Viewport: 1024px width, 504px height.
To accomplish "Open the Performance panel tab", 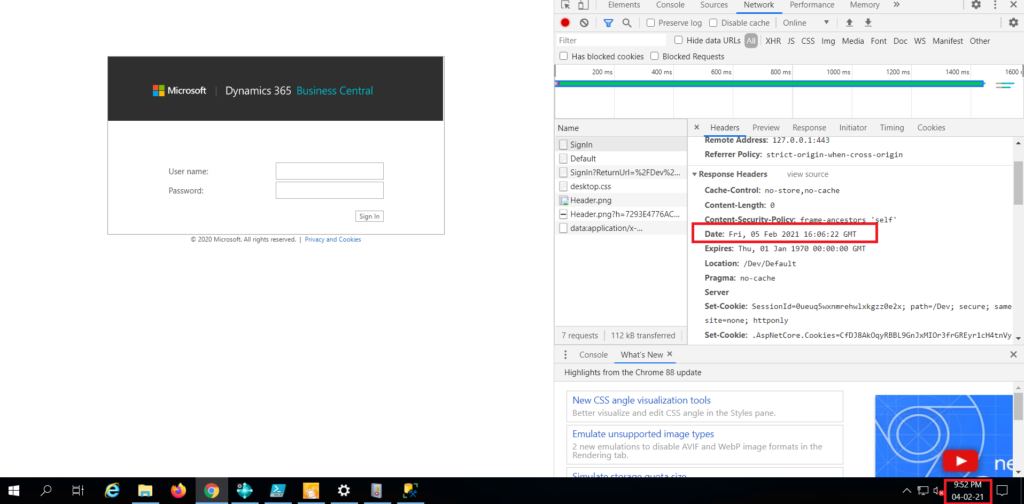I will 812,5.
